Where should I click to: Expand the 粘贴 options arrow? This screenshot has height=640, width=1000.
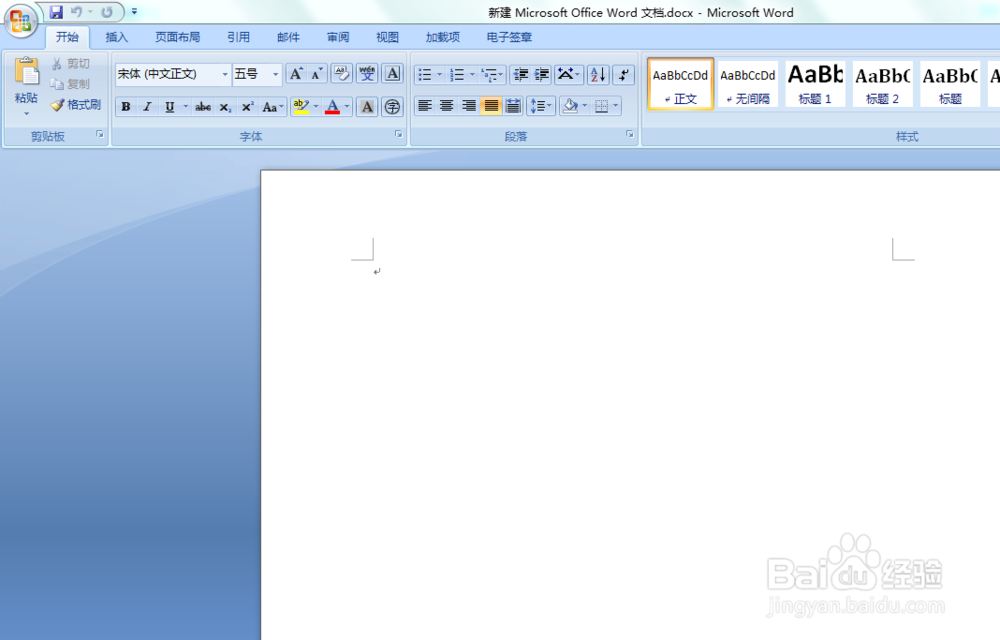point(26,114)
